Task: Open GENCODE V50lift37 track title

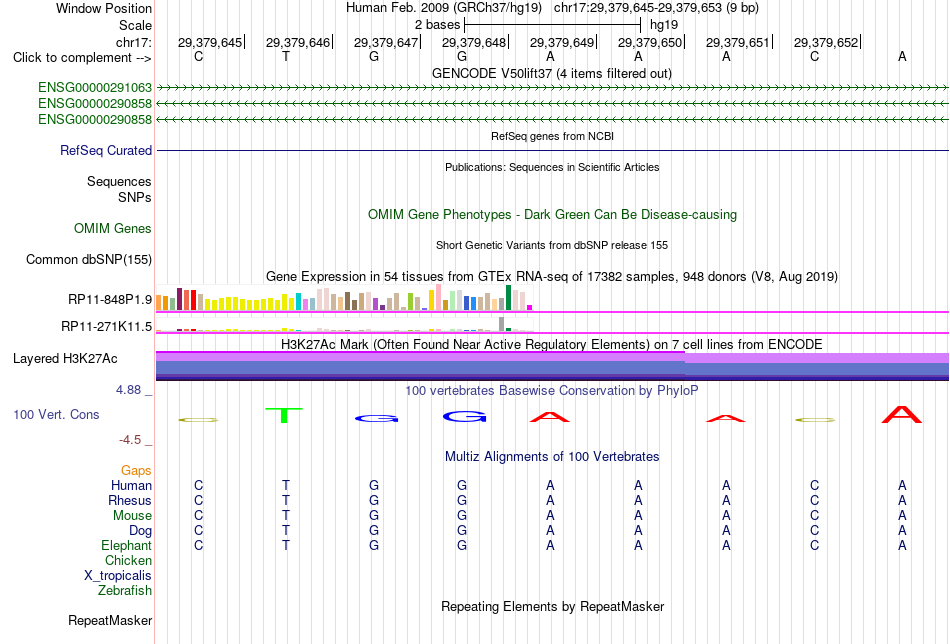Action: (552, 73)
